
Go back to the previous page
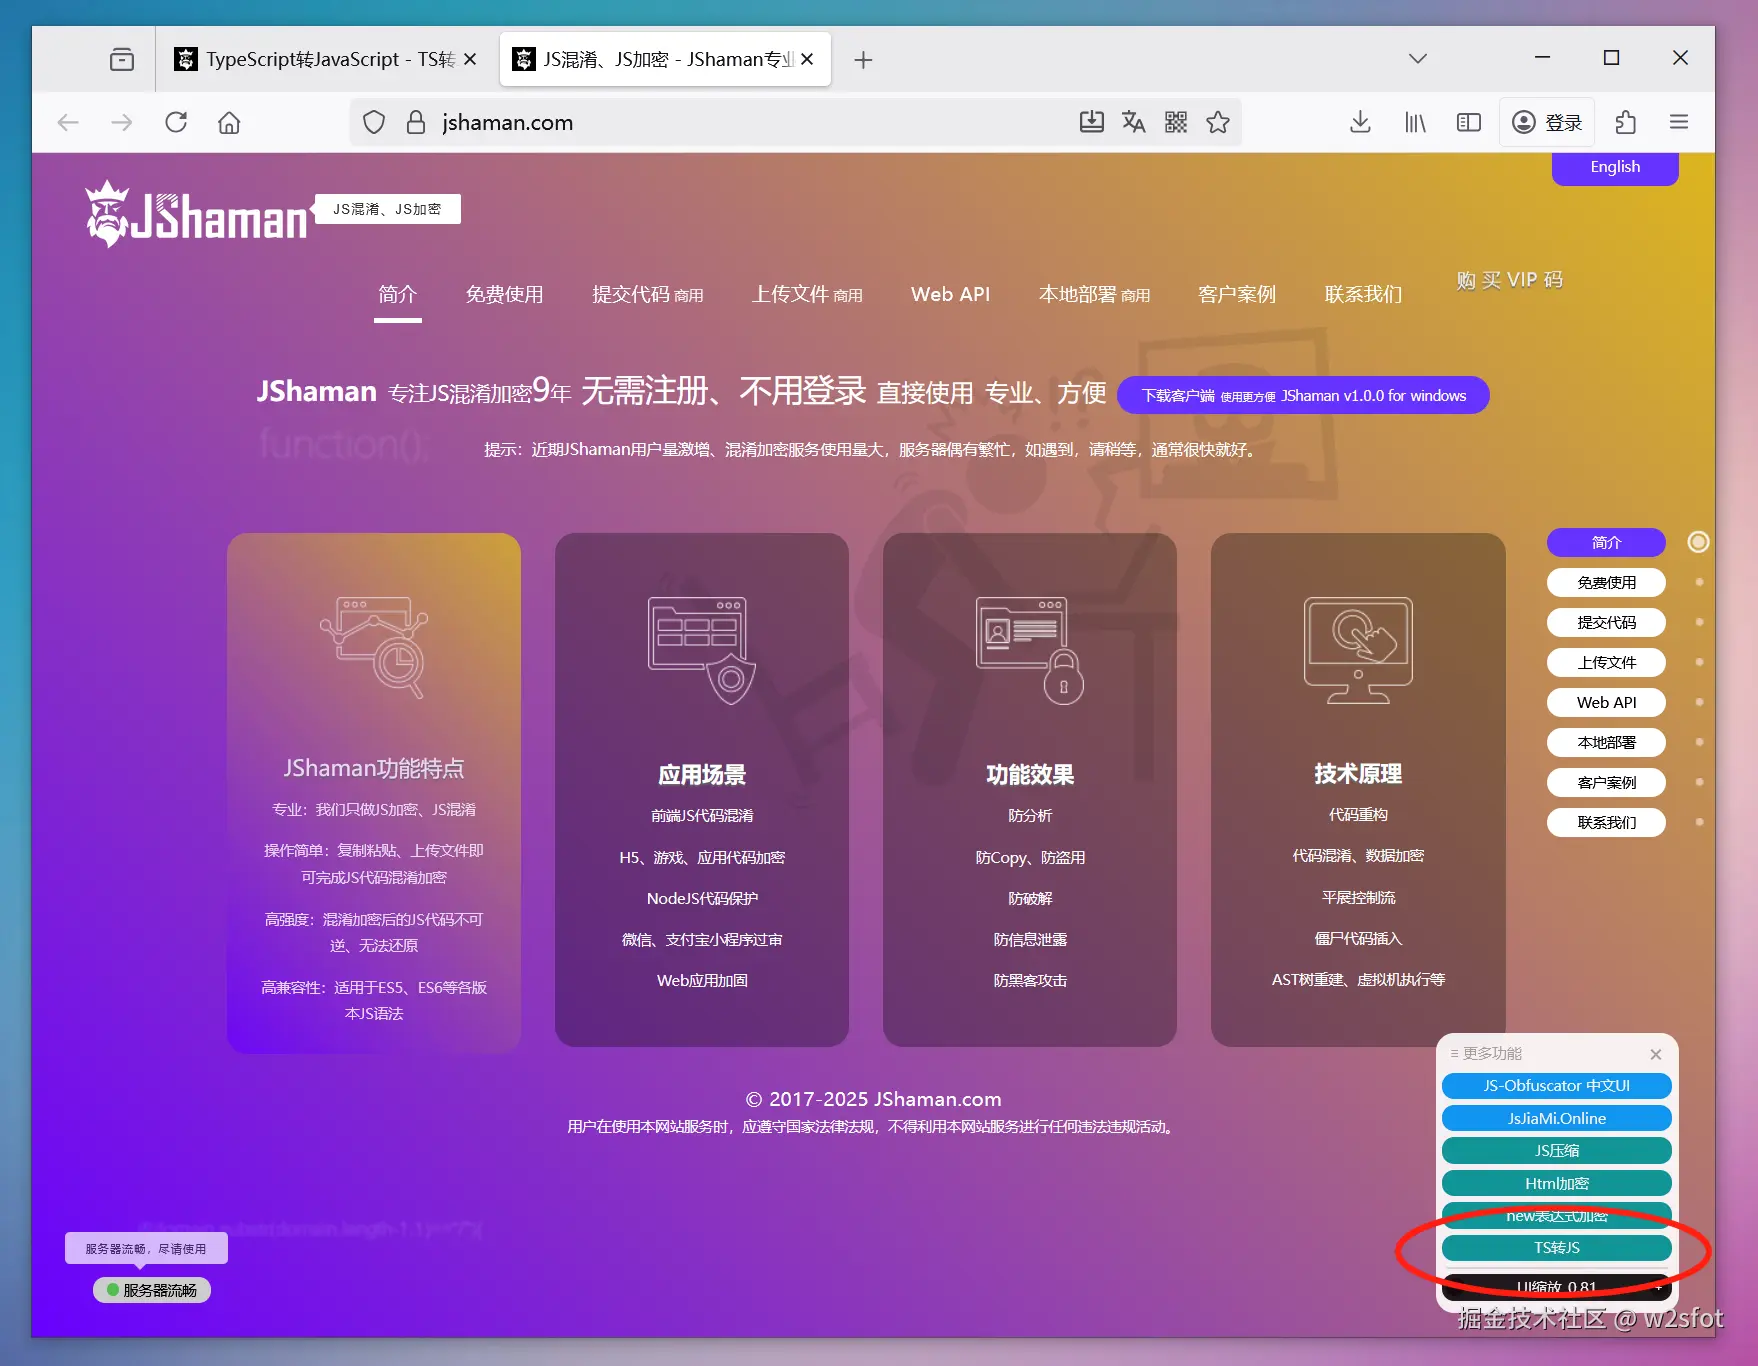(x=68, y=123)
